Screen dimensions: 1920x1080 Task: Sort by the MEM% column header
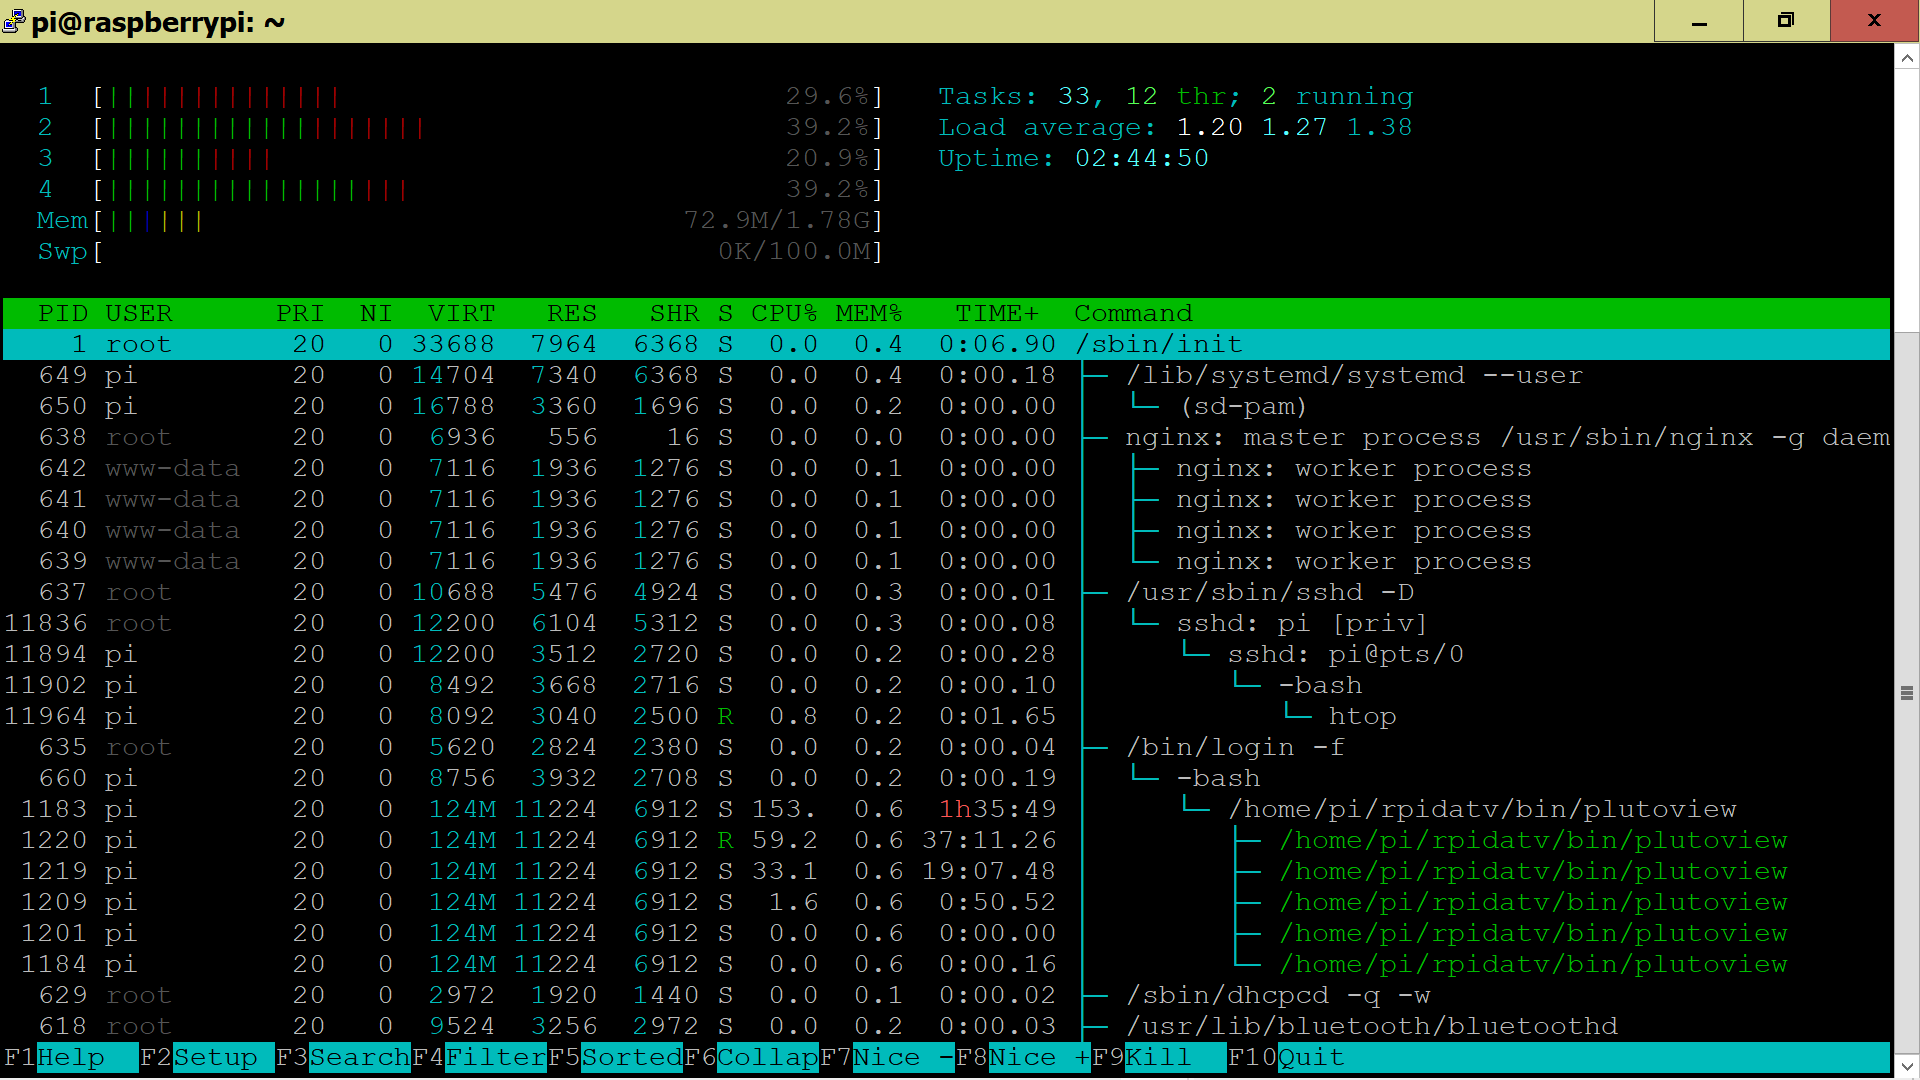coord(868,313)
